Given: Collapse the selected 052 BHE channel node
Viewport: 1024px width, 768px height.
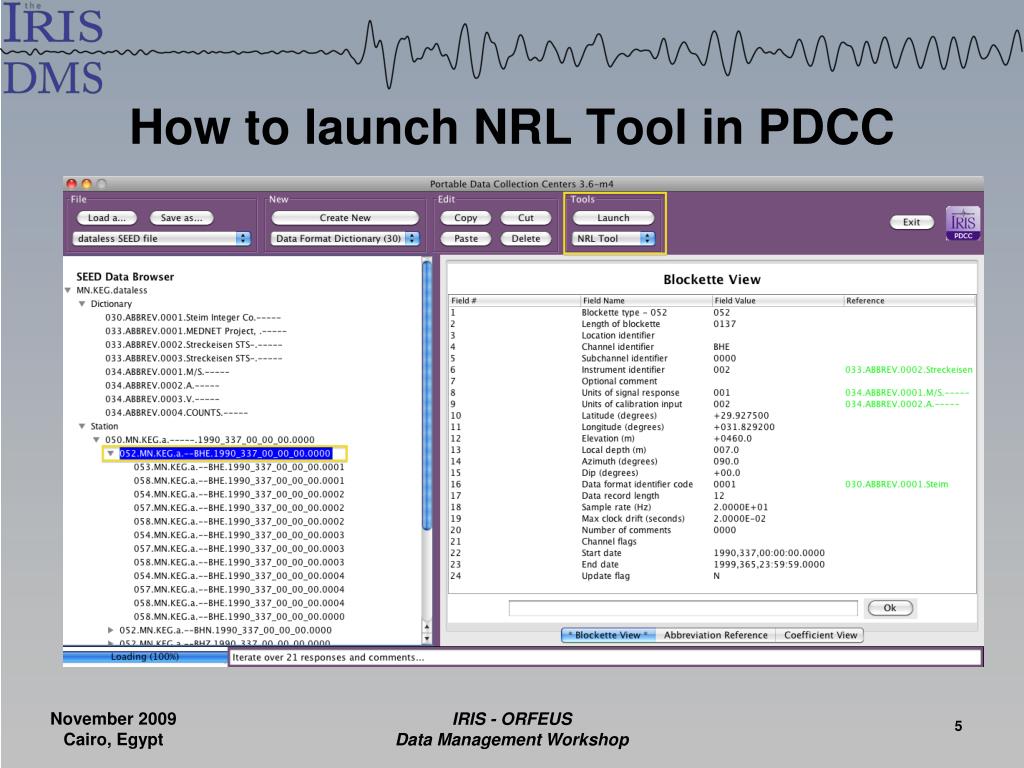Looking at the screenshot, I should click(x=111, y=453).
